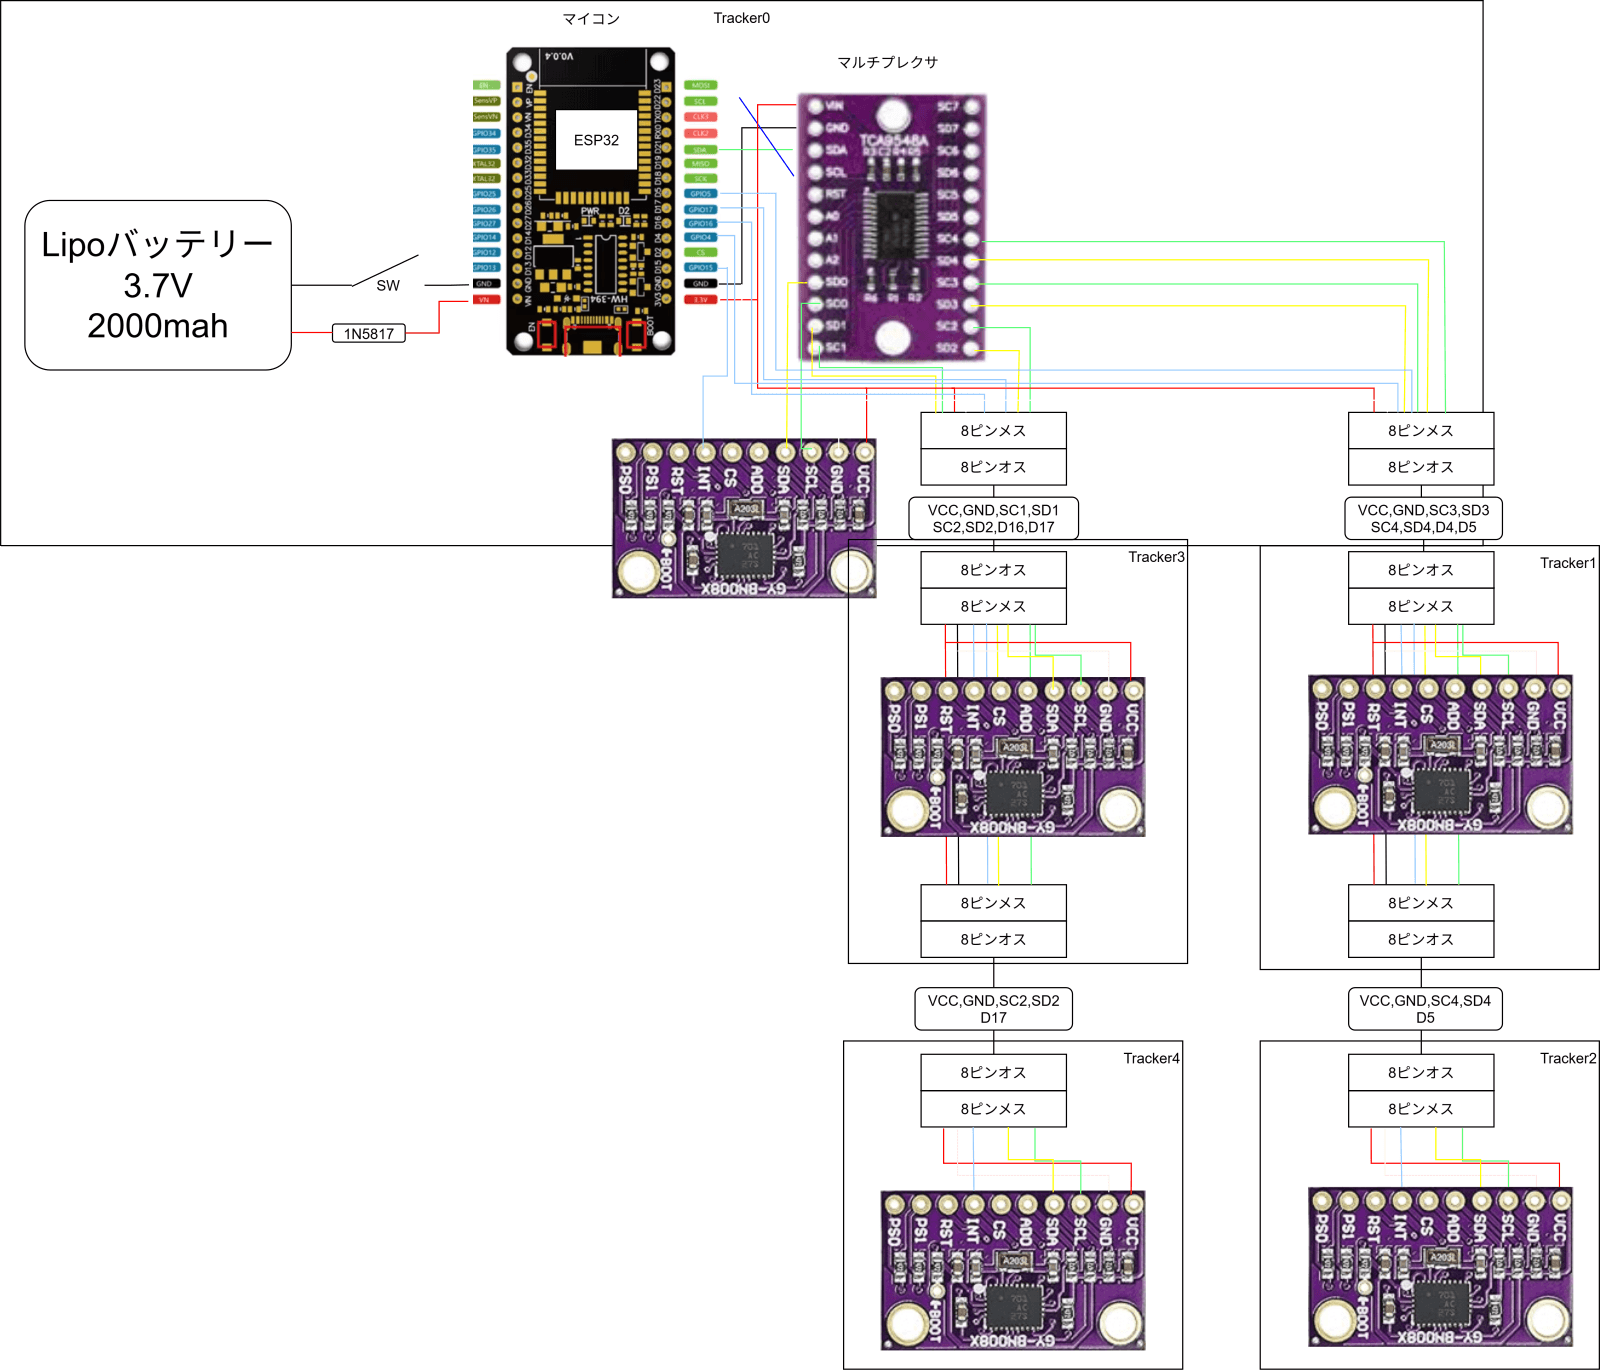Click the blue GPIO13 pin tag
This screenshot has width=1600, height=1371.
(x=485, y=268)
